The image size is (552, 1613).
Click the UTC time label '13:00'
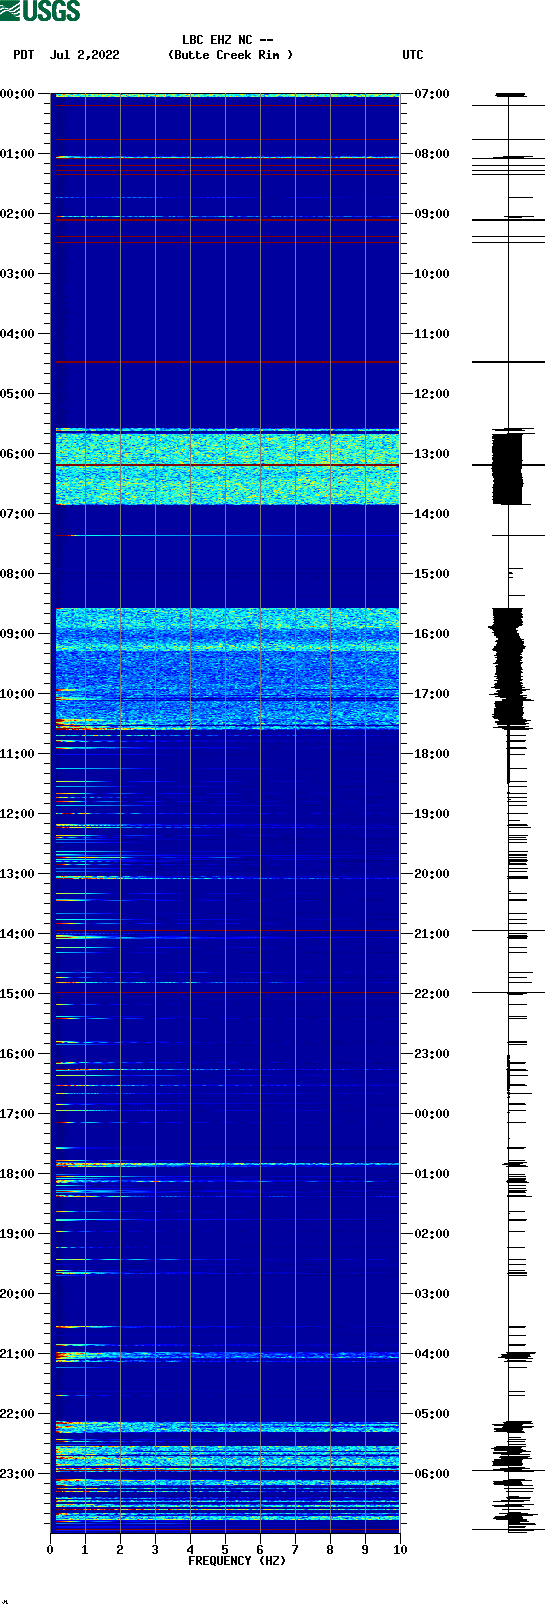pos(432,454)
